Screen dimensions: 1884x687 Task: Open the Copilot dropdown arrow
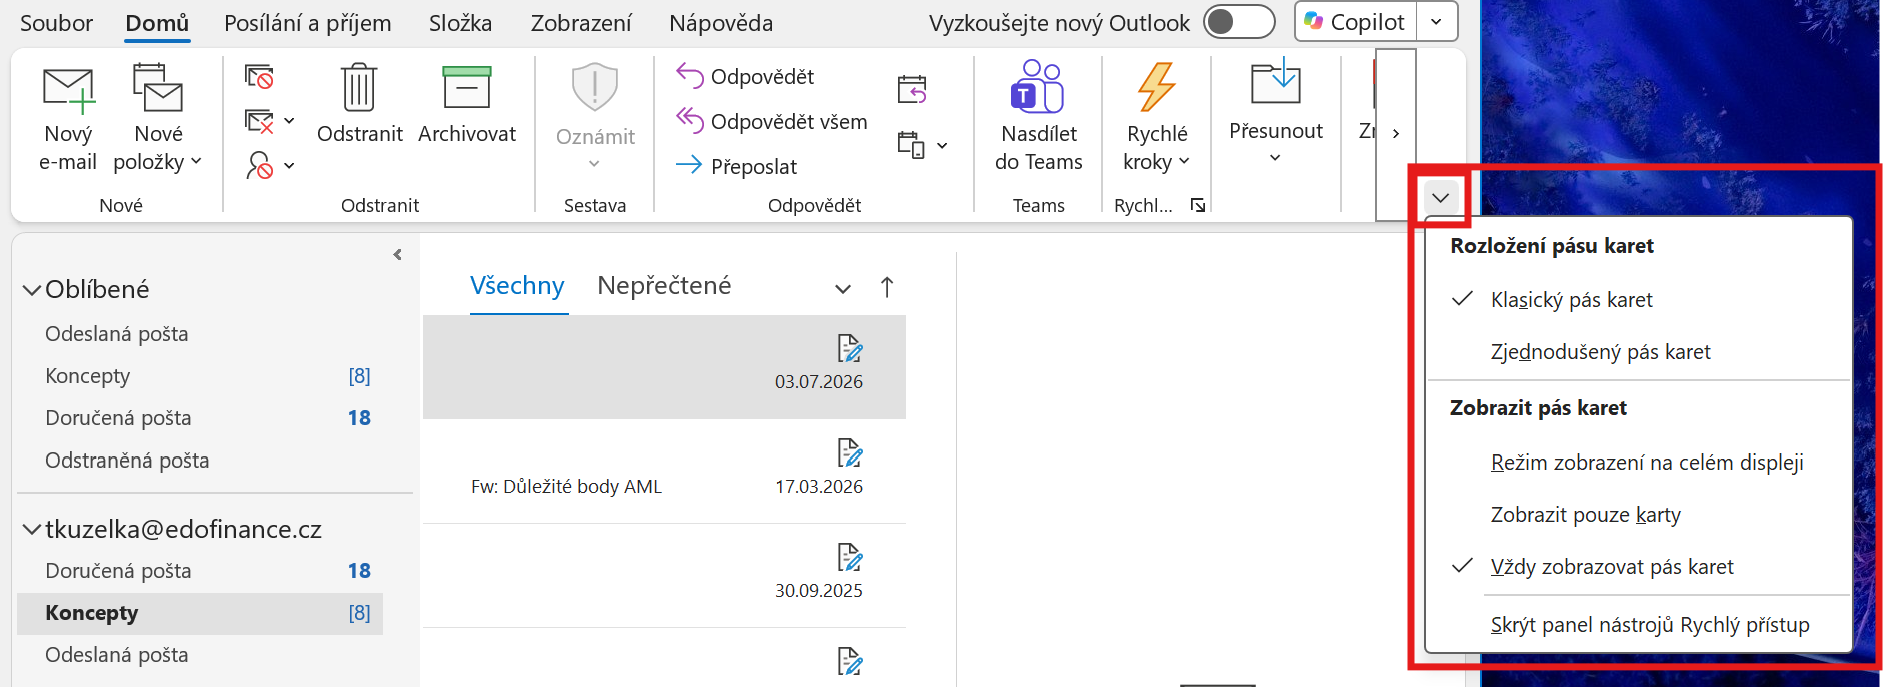click(x=1437, y=22)
